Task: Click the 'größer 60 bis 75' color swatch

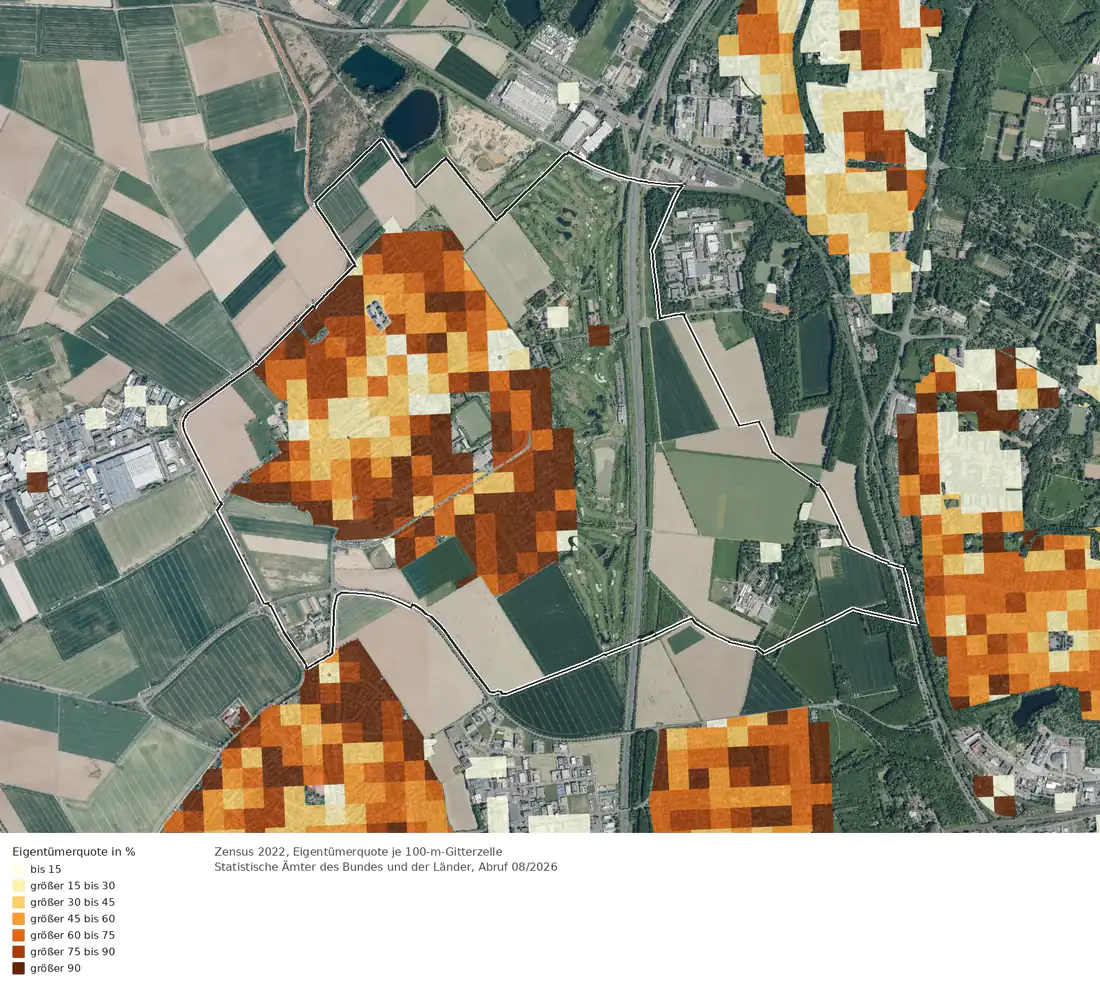Action: [x=18, y=935]
